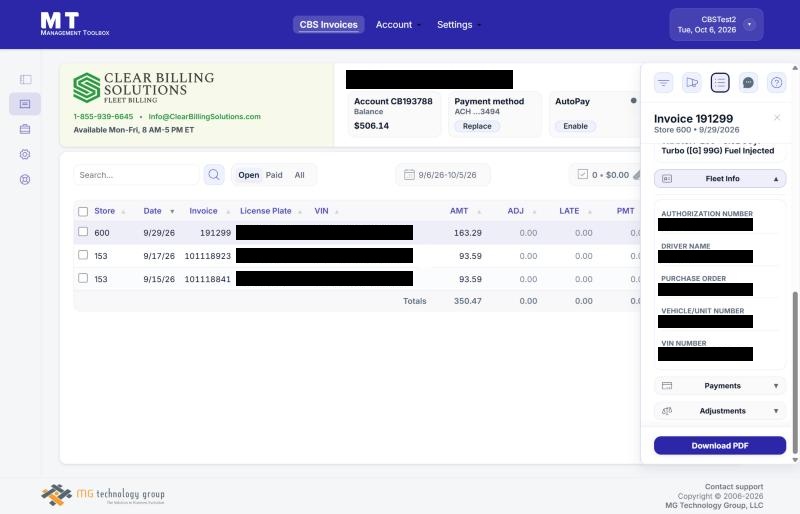Screen dimensions: 800x514
Task: Click the 9/17/26 date cell
Action: point(159,256)
